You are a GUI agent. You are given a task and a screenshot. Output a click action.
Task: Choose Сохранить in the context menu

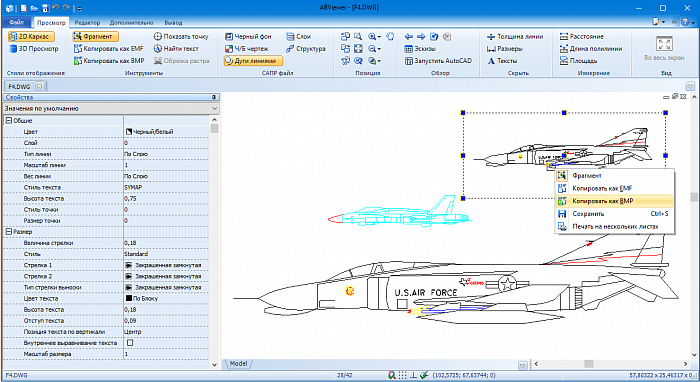(x=614, y=214)
